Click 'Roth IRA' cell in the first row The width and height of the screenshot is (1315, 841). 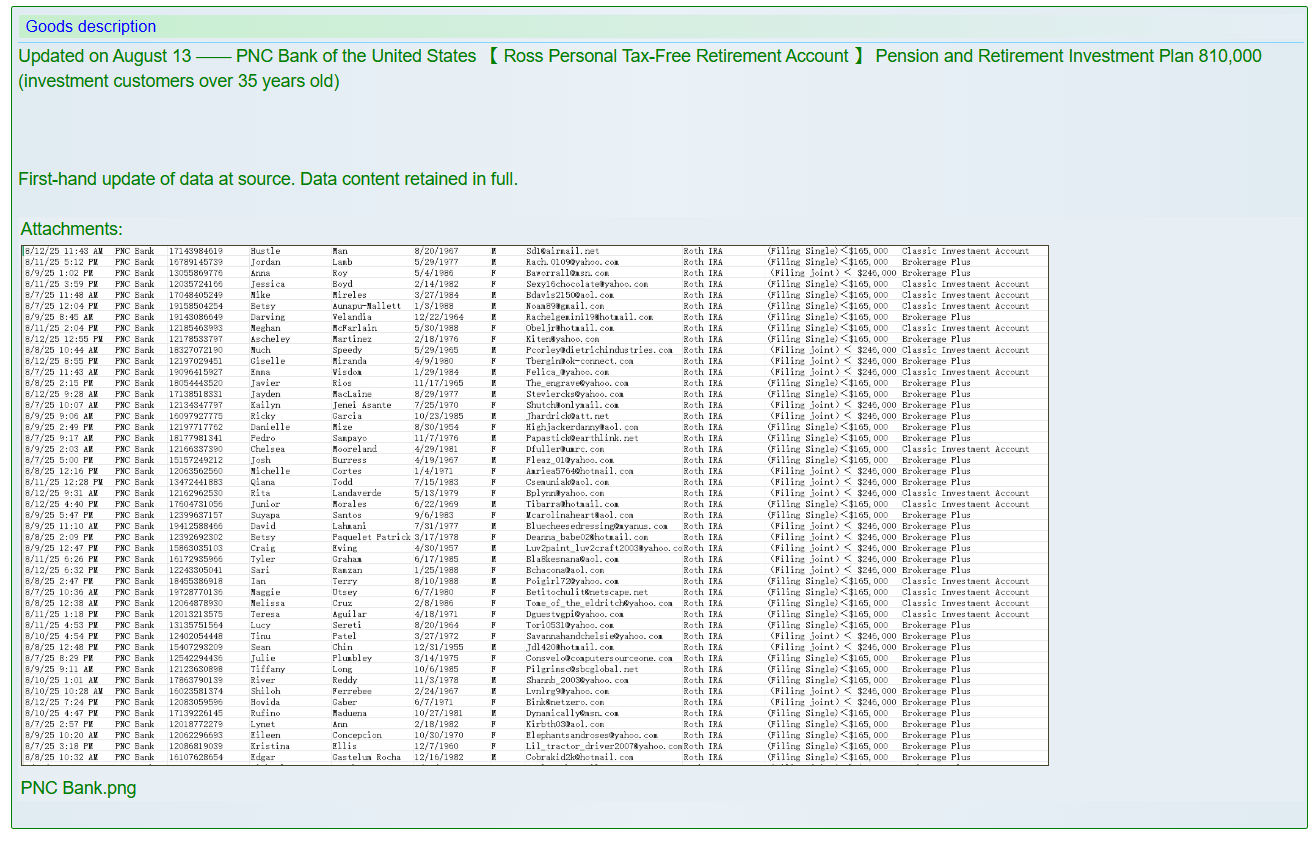pos(703,251)
